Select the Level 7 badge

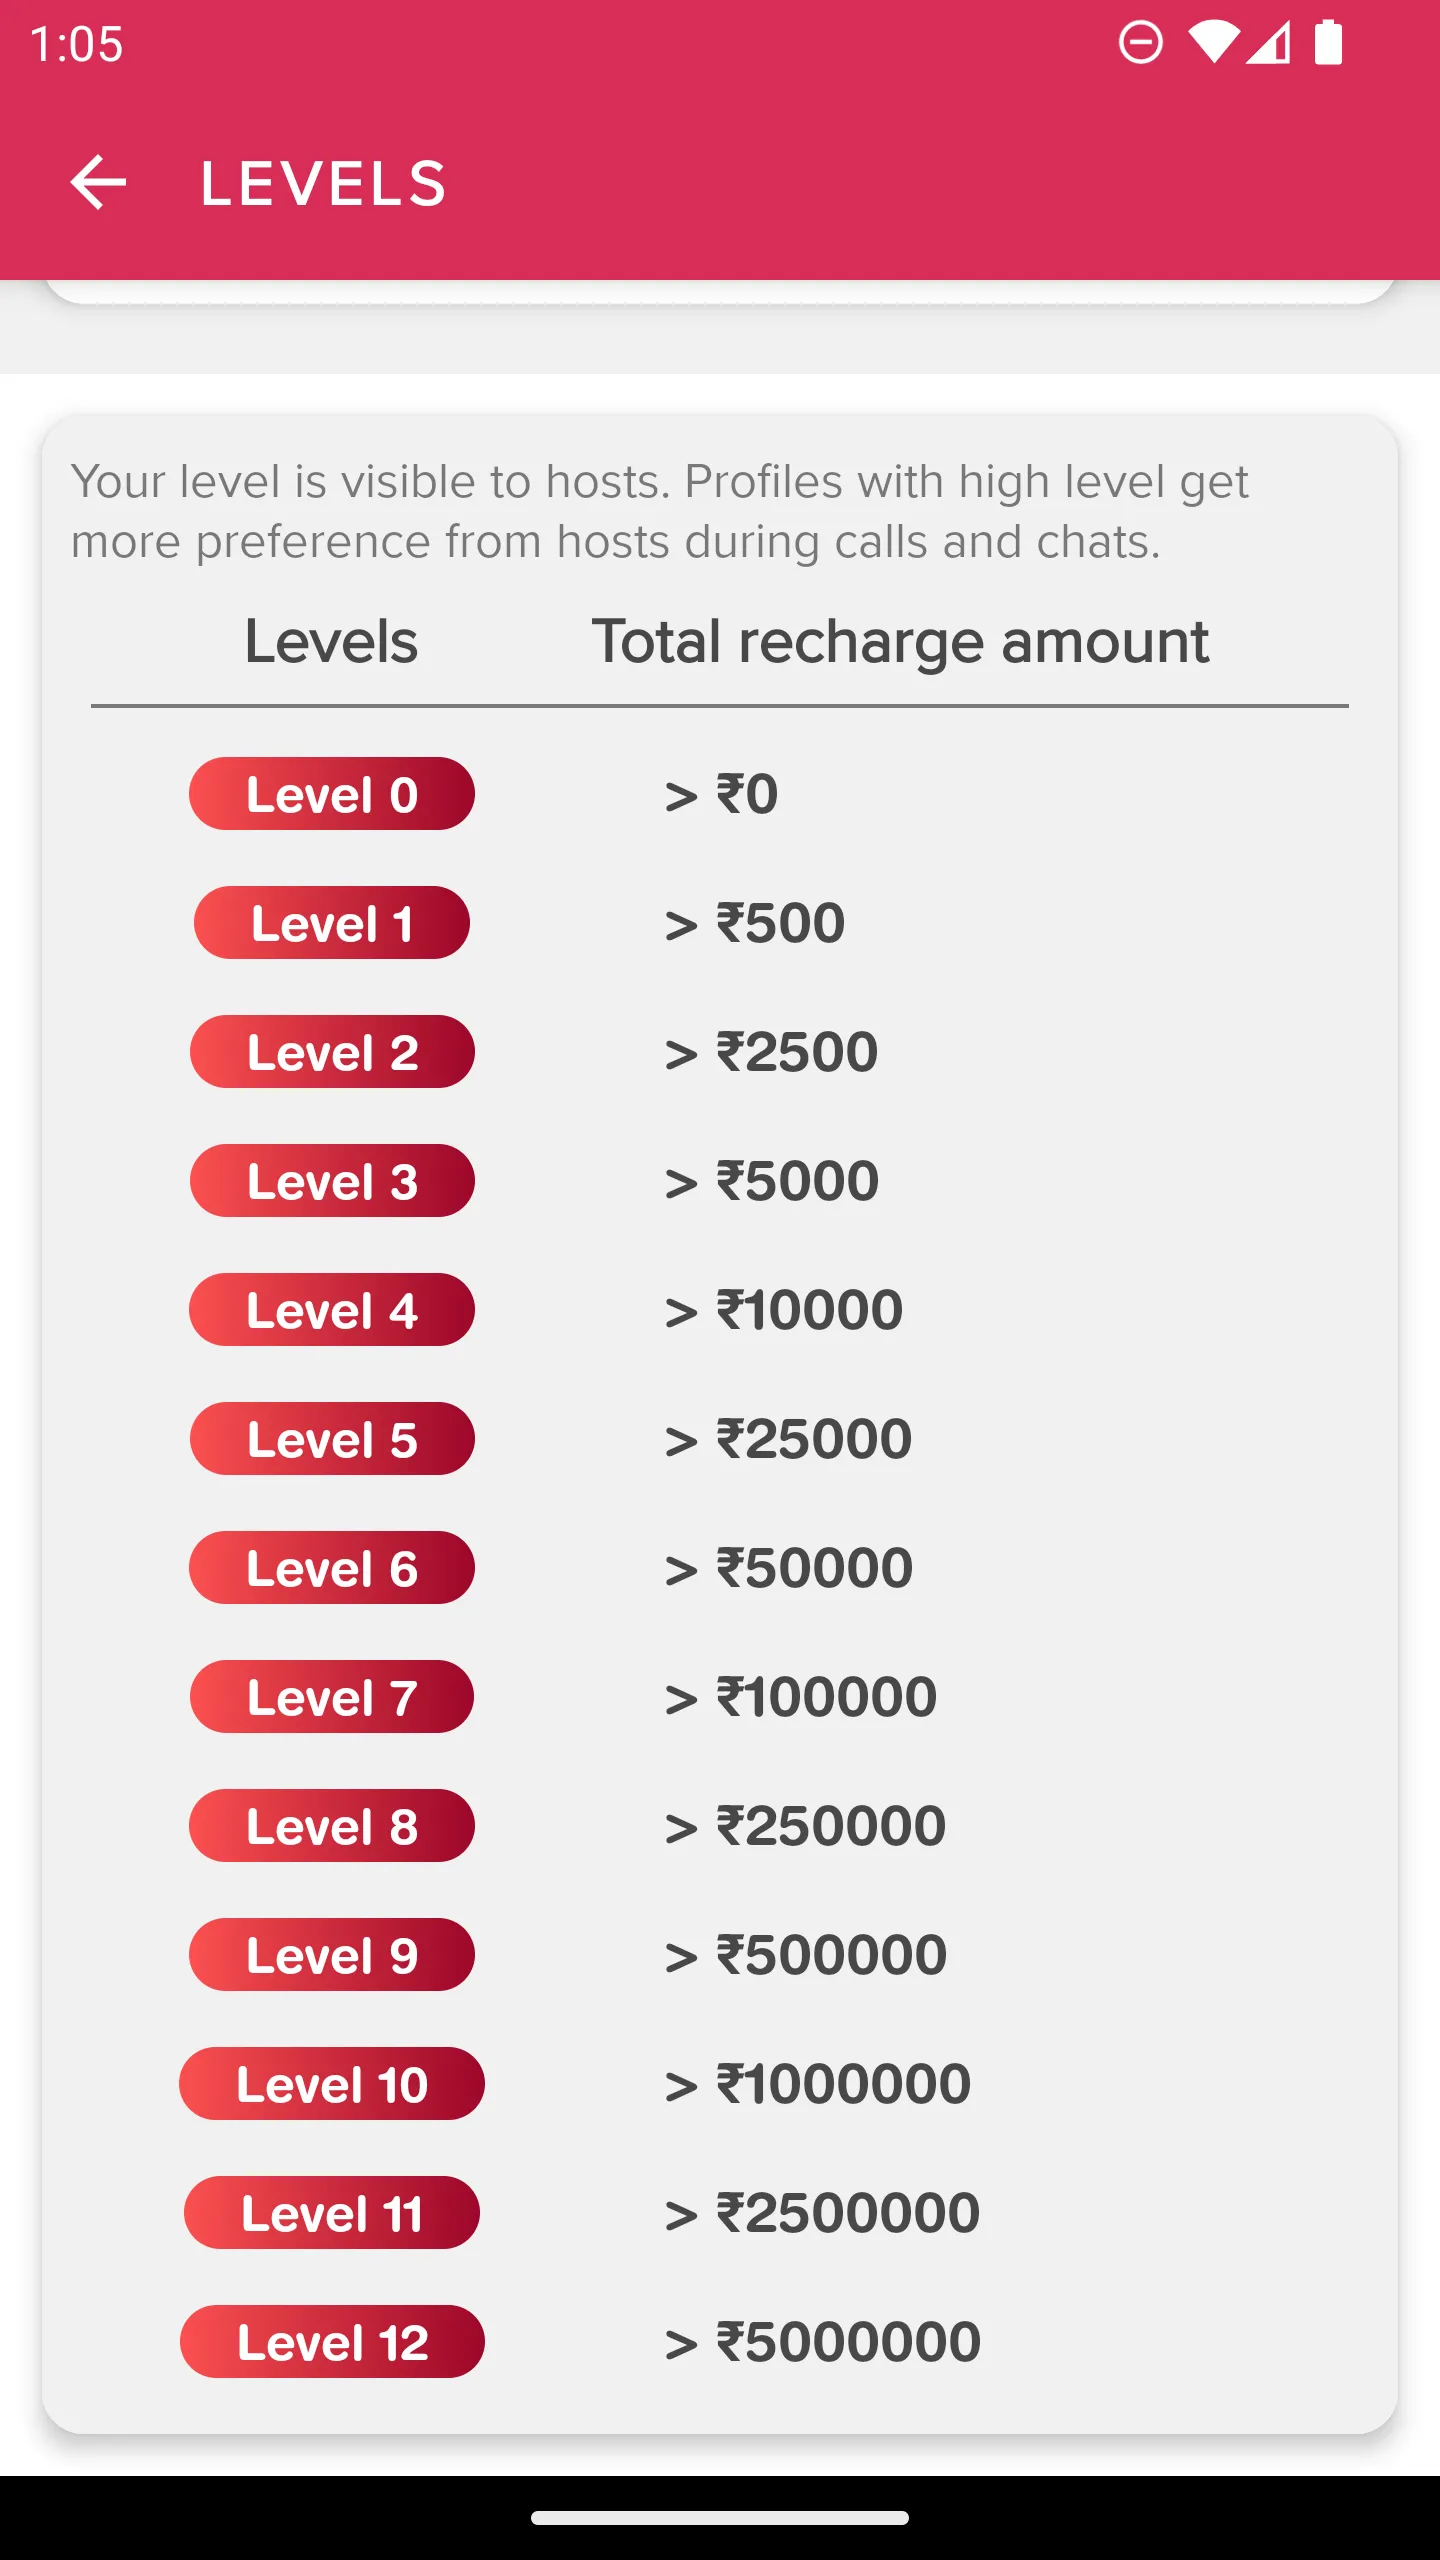pyautogui.click(x=332, y=1697)
